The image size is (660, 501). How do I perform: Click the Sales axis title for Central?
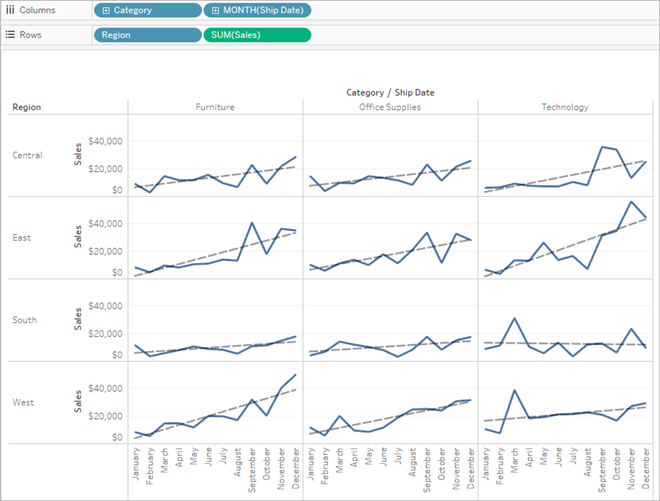[77, 154]
